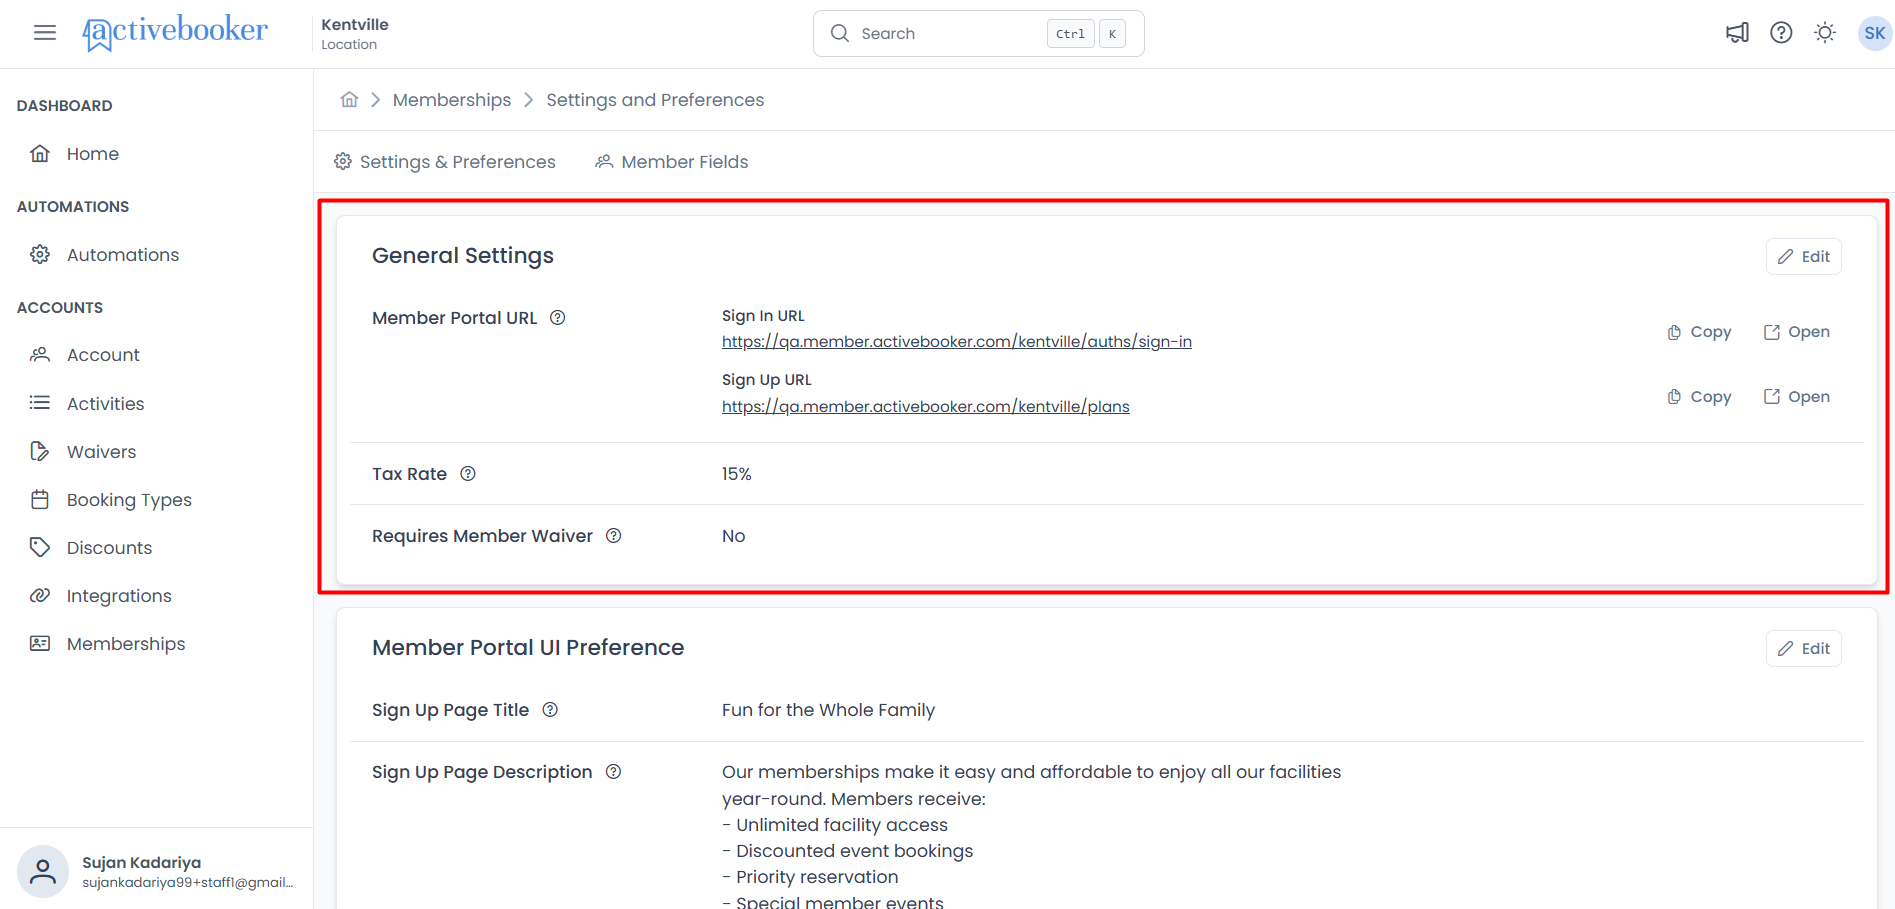This screenshot has width=1895, height=909.
Task: Show help for Sign Up Page Title
Action: click(x=550, y=710)
